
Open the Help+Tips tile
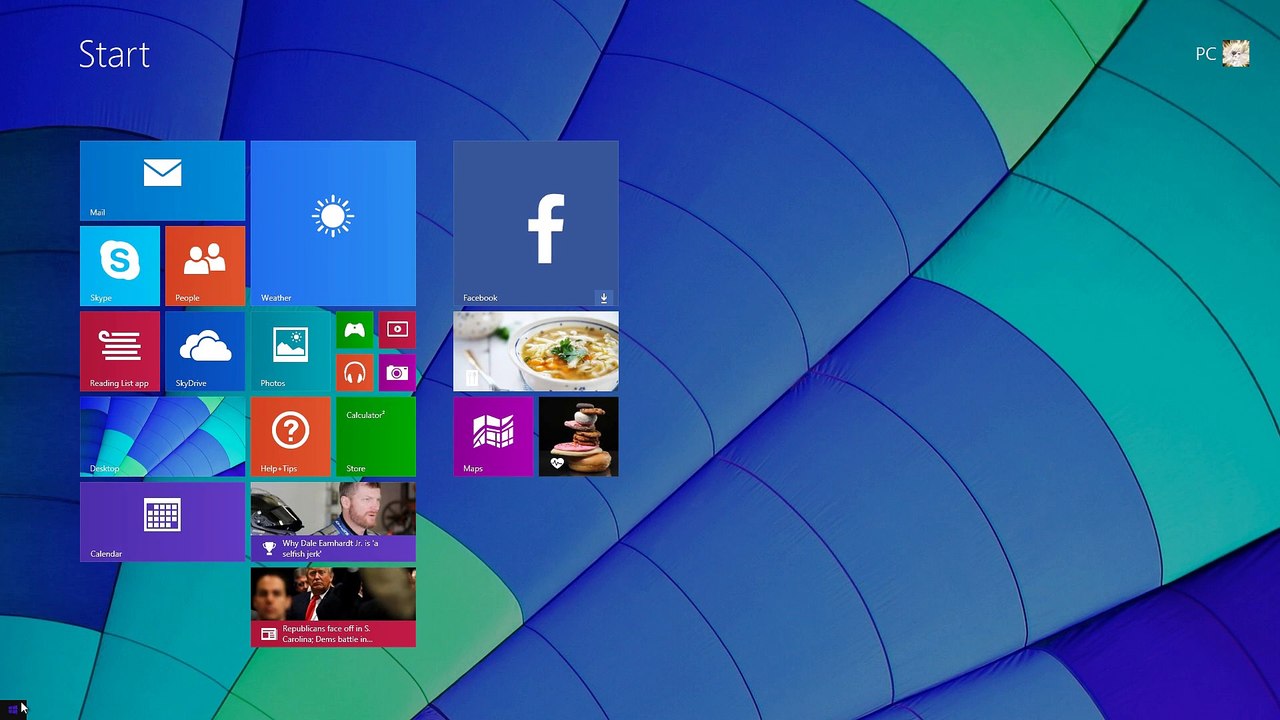coord(291,437)
